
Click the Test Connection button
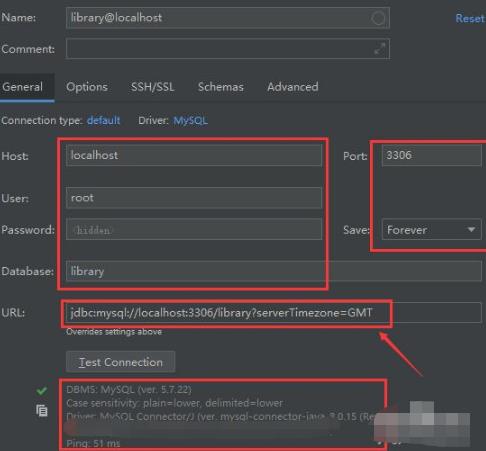tap(121, 362)
